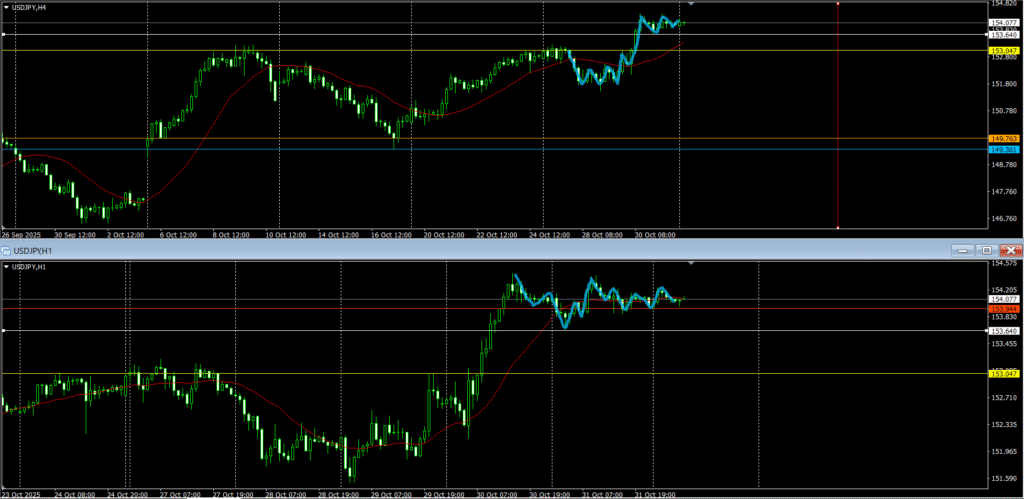Select bottom anchor of red vertical line
This screenshot has height=499, width=1024.
(837, 229)
